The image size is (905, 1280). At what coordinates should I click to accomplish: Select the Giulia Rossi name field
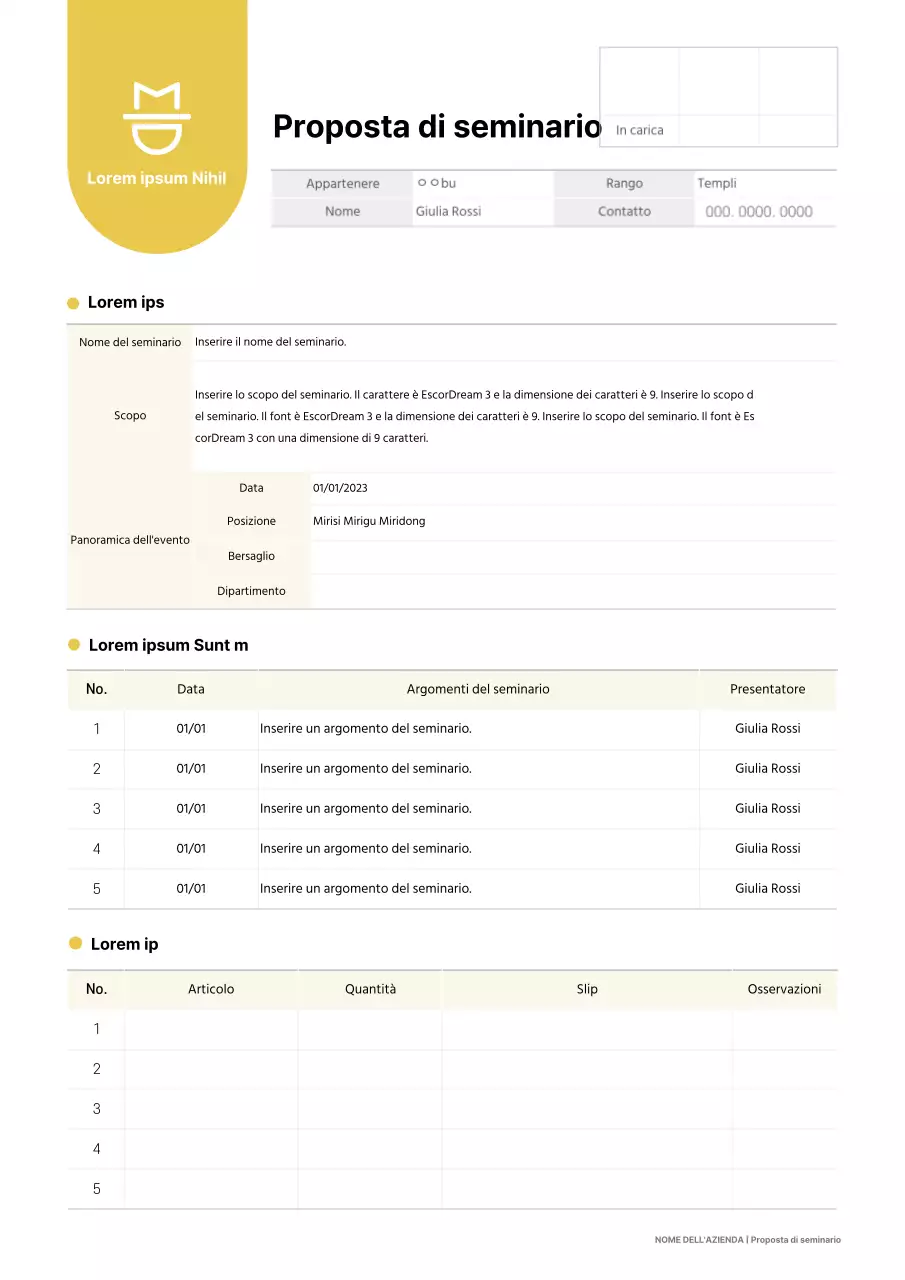pyautogui.click(x=448, y=211)
